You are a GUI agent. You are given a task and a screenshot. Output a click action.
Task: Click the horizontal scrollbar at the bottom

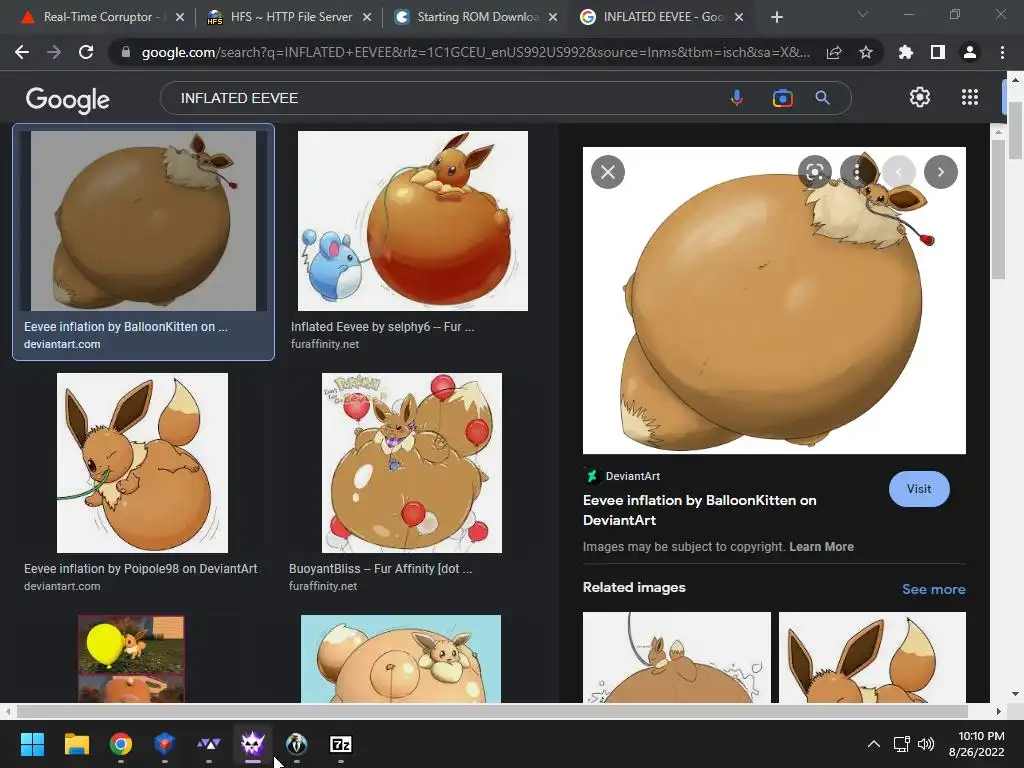pos(491,711)
